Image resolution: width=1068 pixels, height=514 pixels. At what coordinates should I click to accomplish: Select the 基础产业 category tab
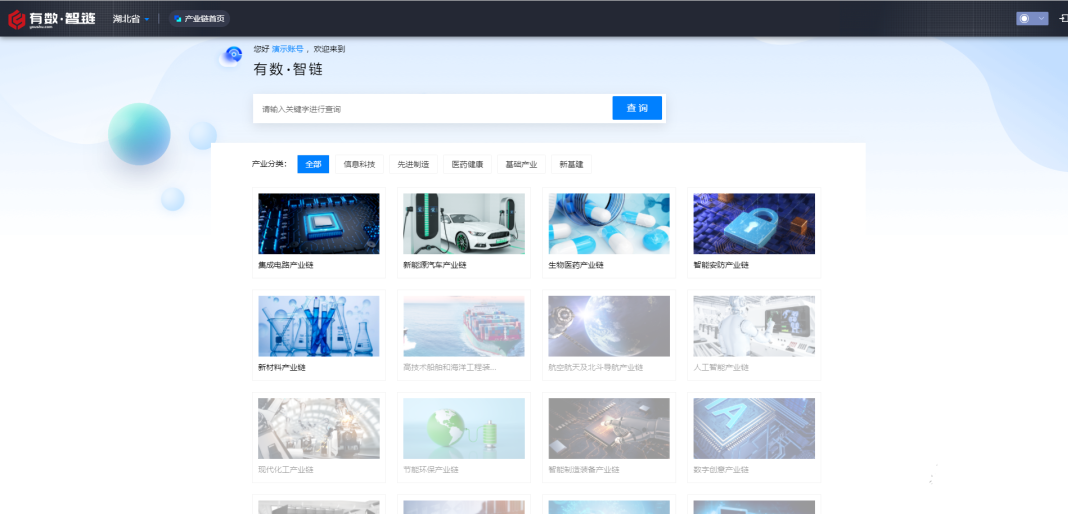(521, 164)
